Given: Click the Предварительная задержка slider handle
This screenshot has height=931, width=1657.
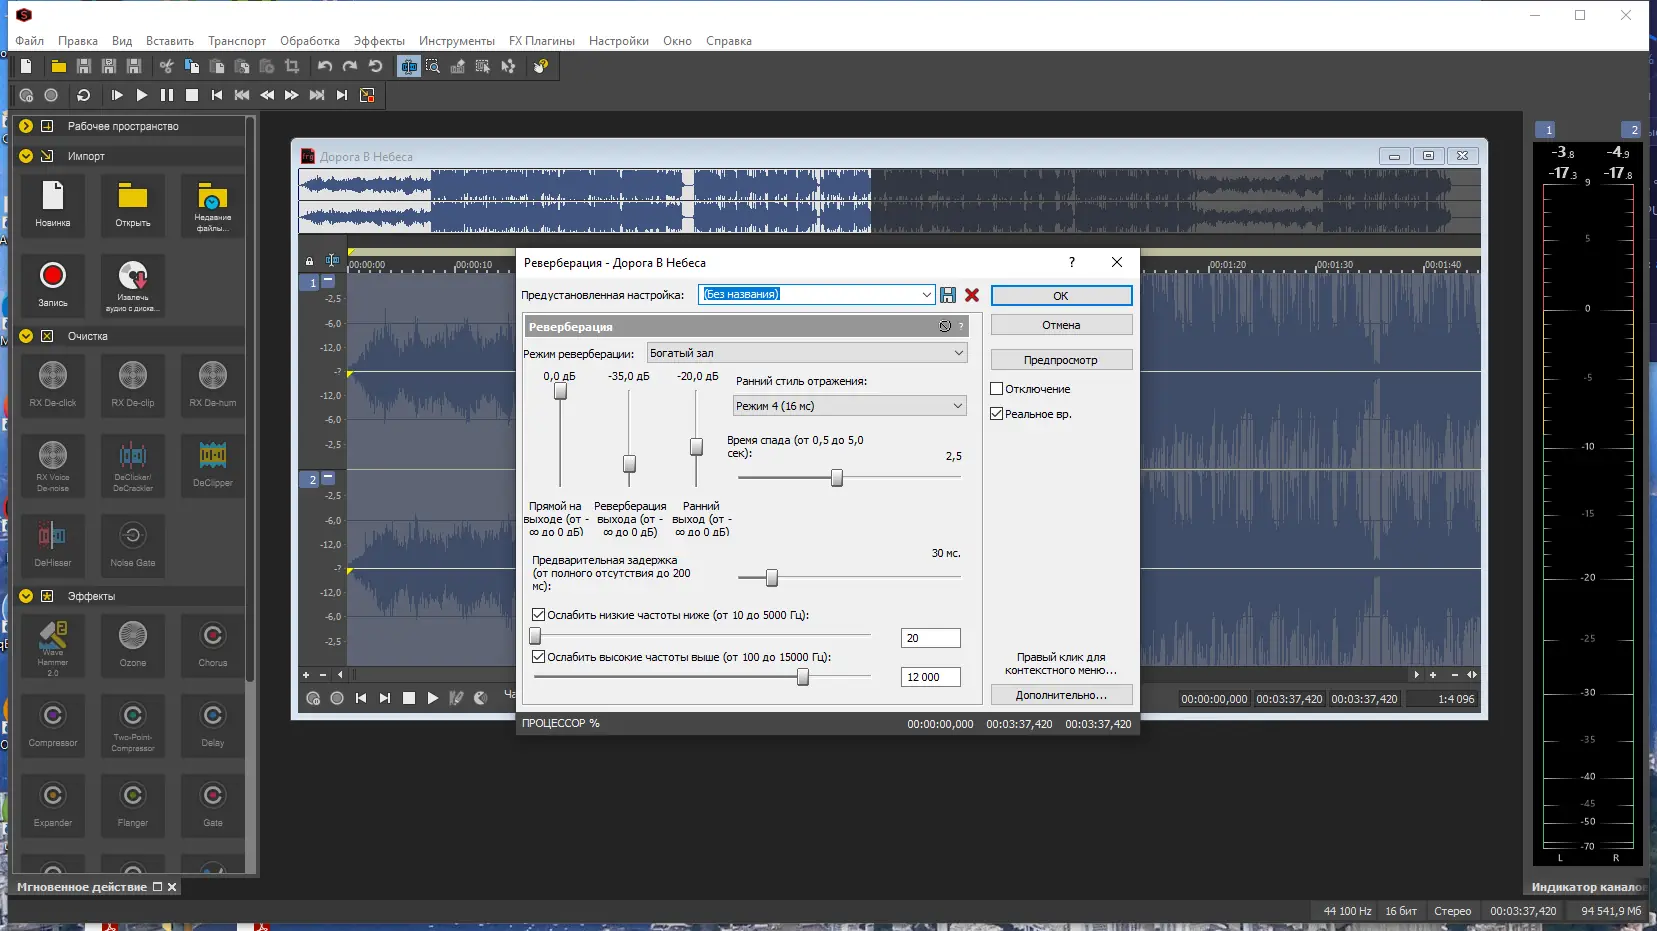Looking at the screenshot, I should coord(772,578).
